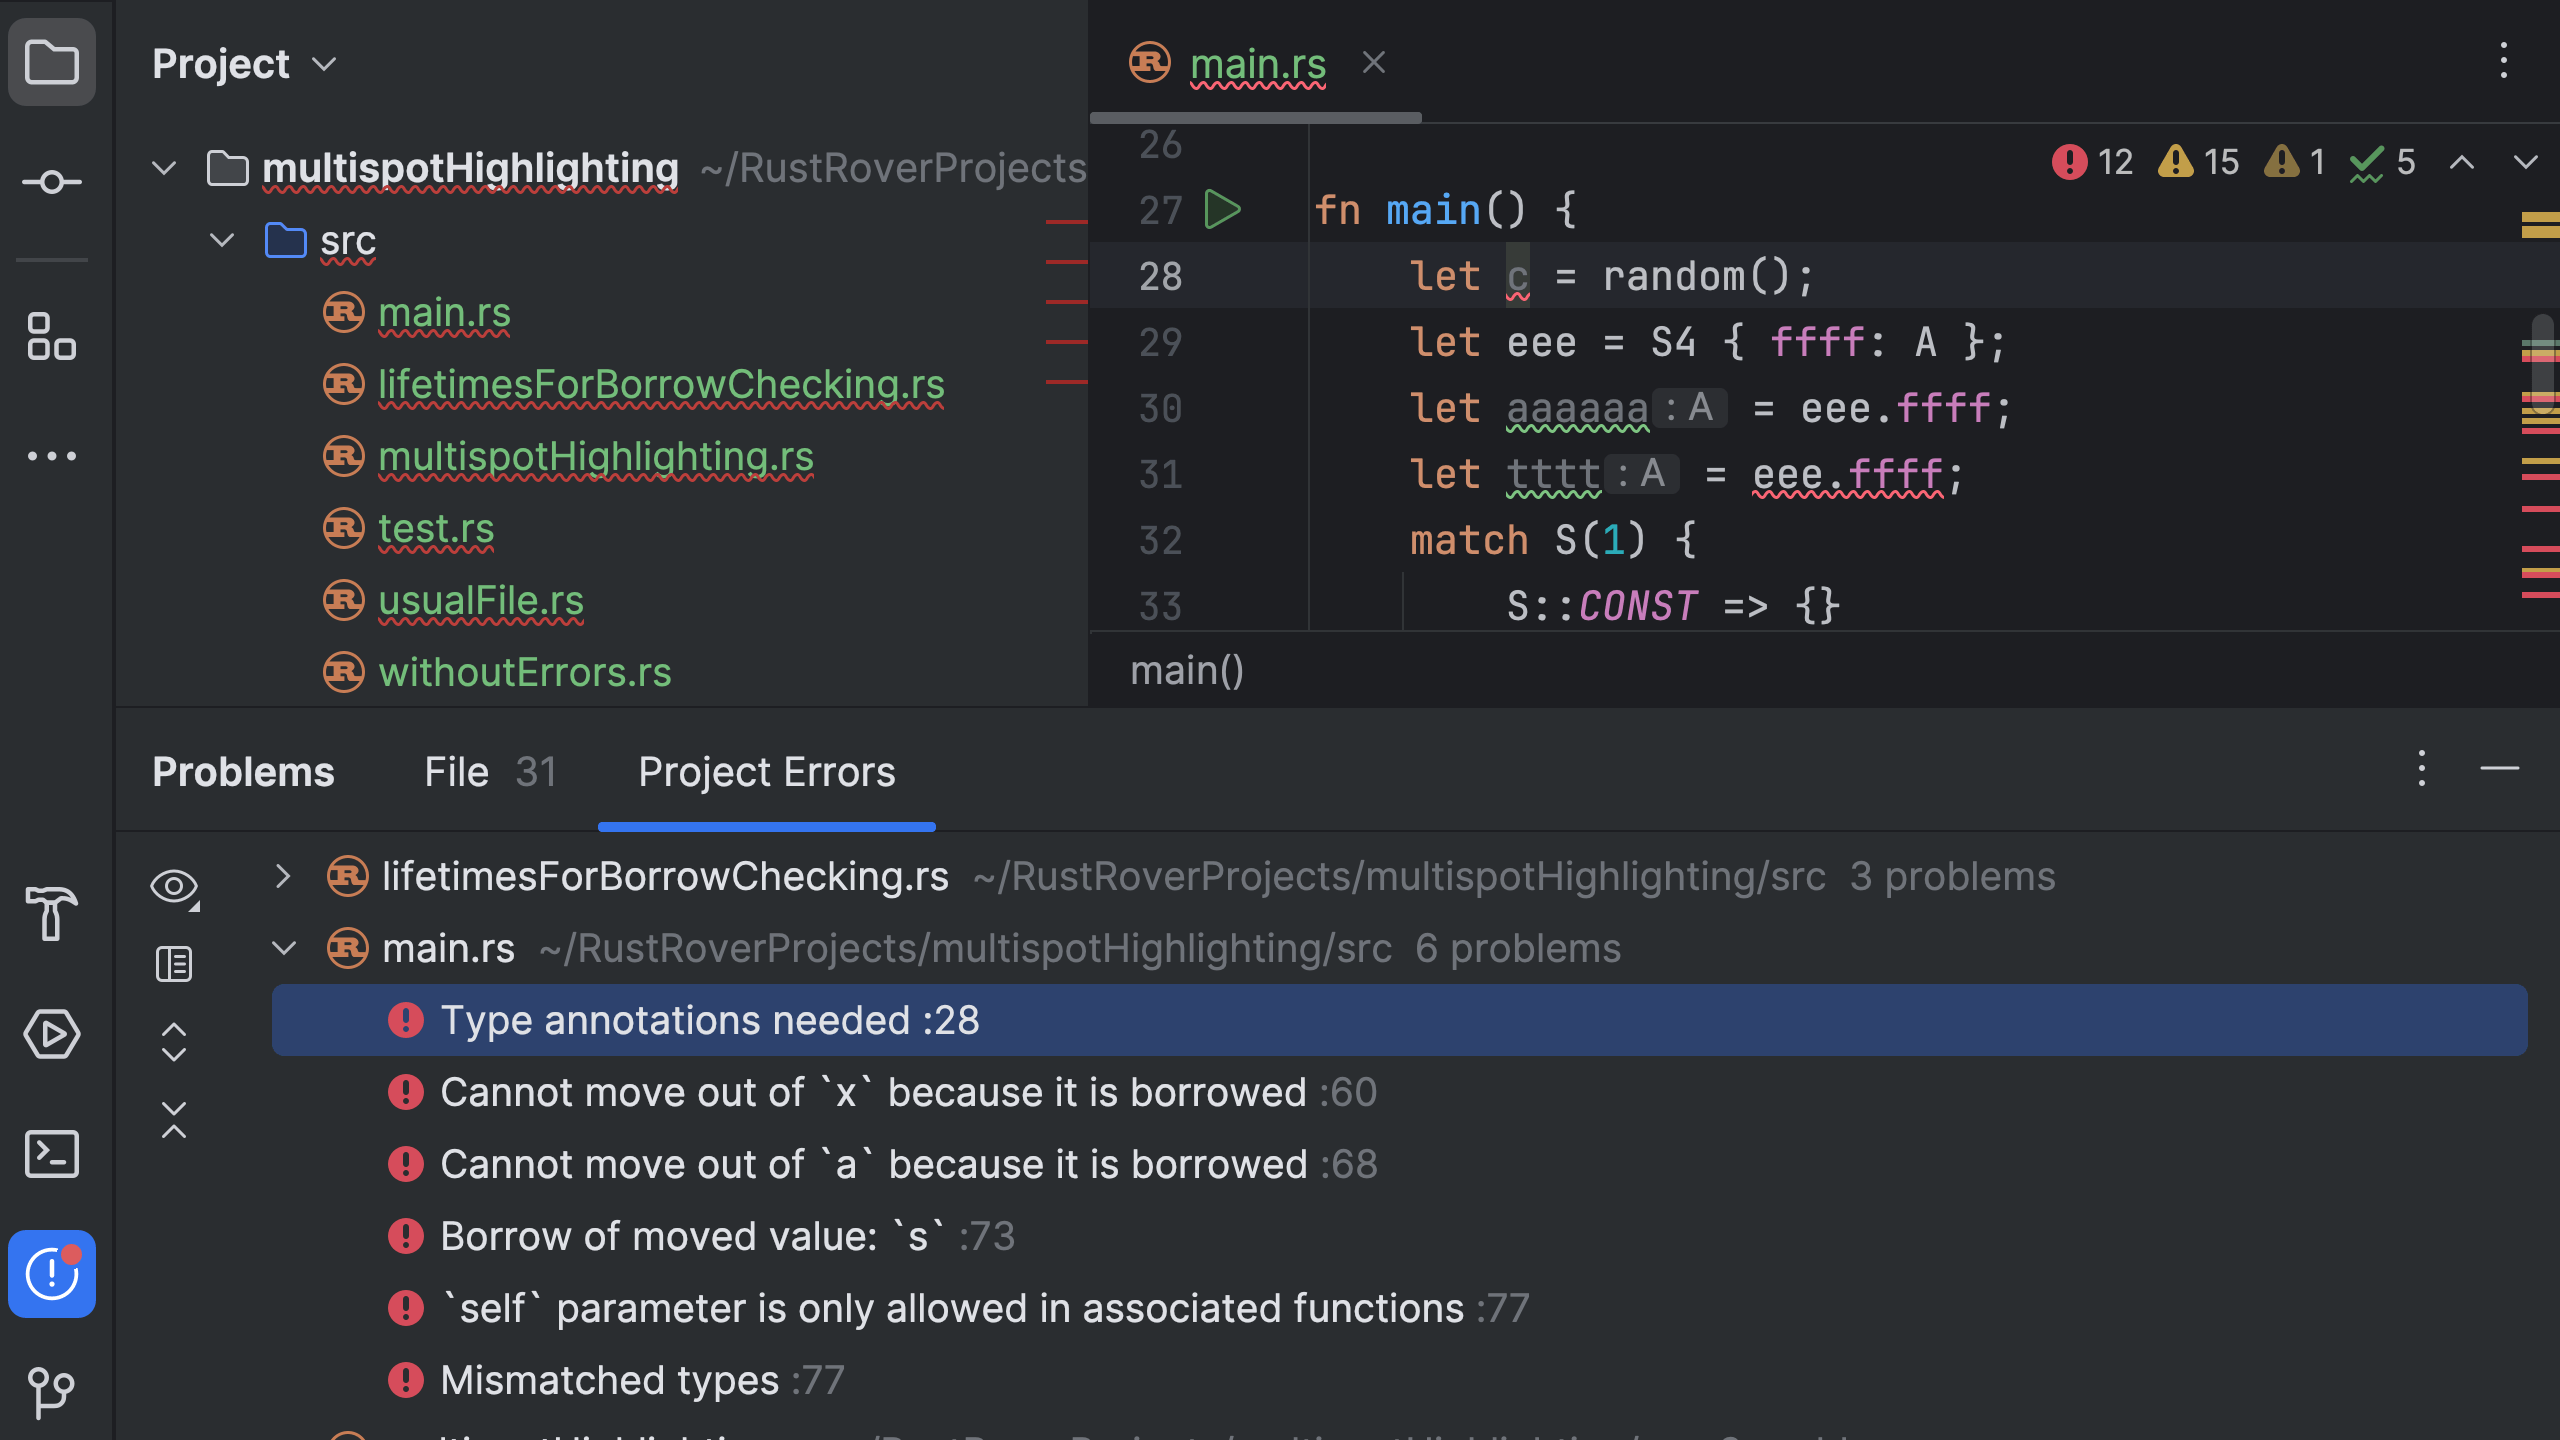
Task: Toggle the Project tool window folder icon
Action: coord(51,62)
